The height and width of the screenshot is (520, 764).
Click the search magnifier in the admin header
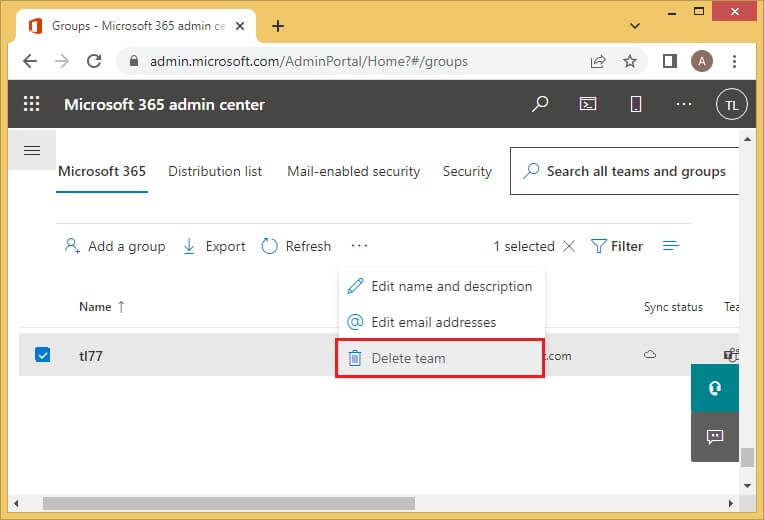pos(540,104)
